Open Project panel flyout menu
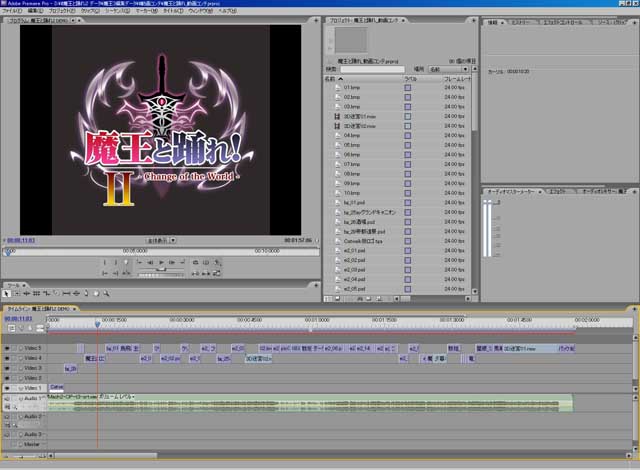 click(x=473, y=20)
